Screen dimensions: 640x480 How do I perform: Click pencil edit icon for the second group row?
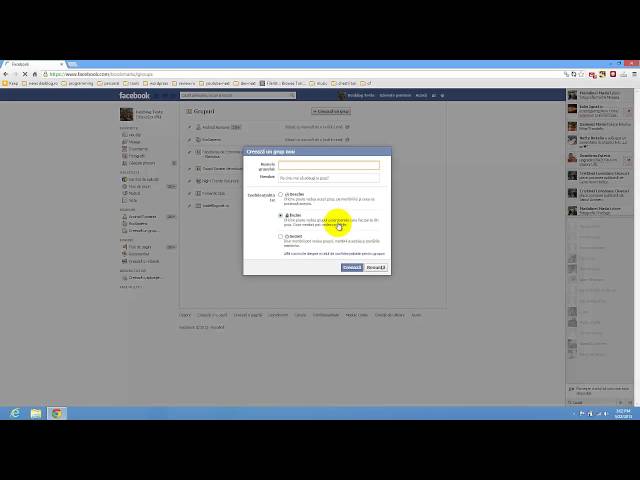(x=189, y=140)
